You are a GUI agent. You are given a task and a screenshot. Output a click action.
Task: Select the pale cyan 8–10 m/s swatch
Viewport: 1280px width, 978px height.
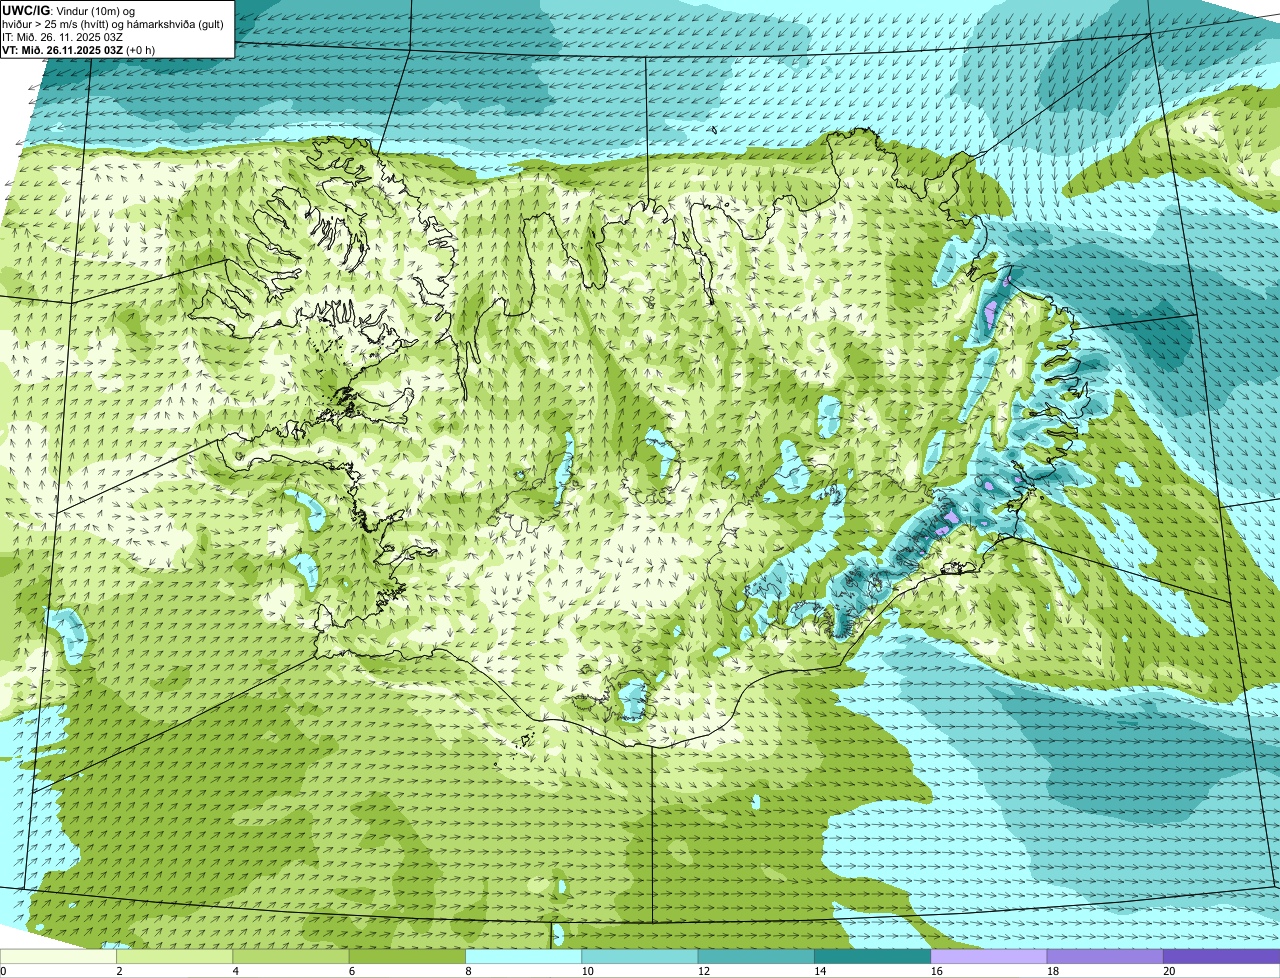click(x=524, y=957)
